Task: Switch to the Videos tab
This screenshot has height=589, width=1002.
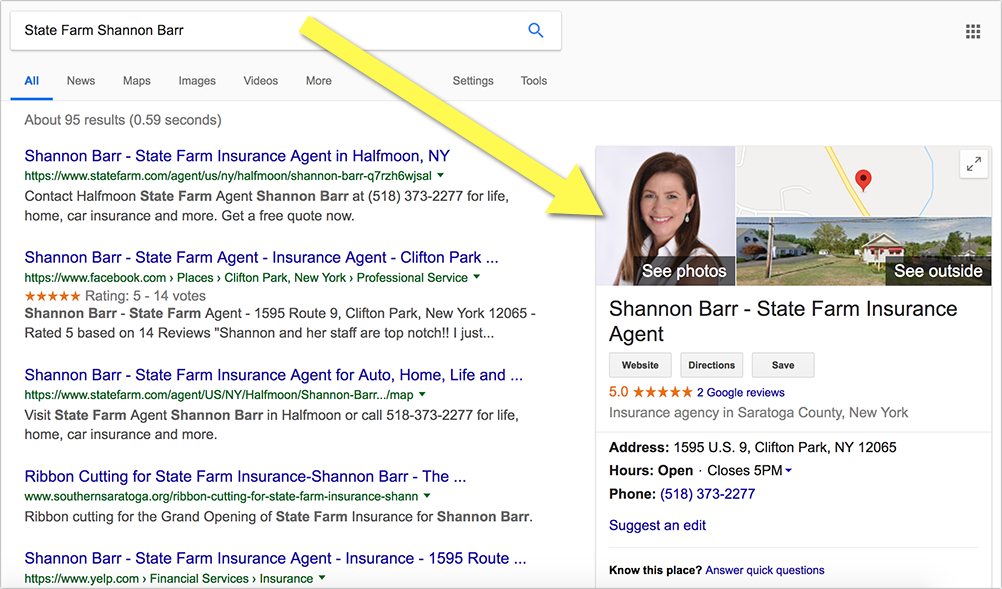Action: [261, 80]
